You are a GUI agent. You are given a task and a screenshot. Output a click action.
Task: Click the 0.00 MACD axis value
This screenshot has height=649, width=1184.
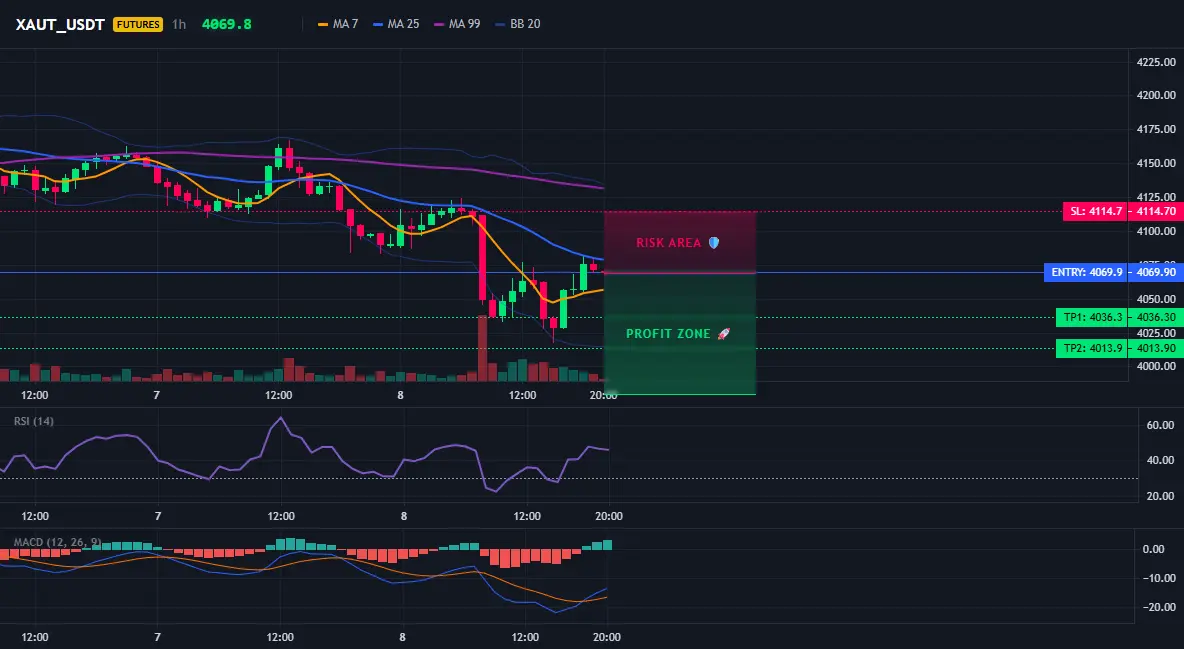point(1154,549)
